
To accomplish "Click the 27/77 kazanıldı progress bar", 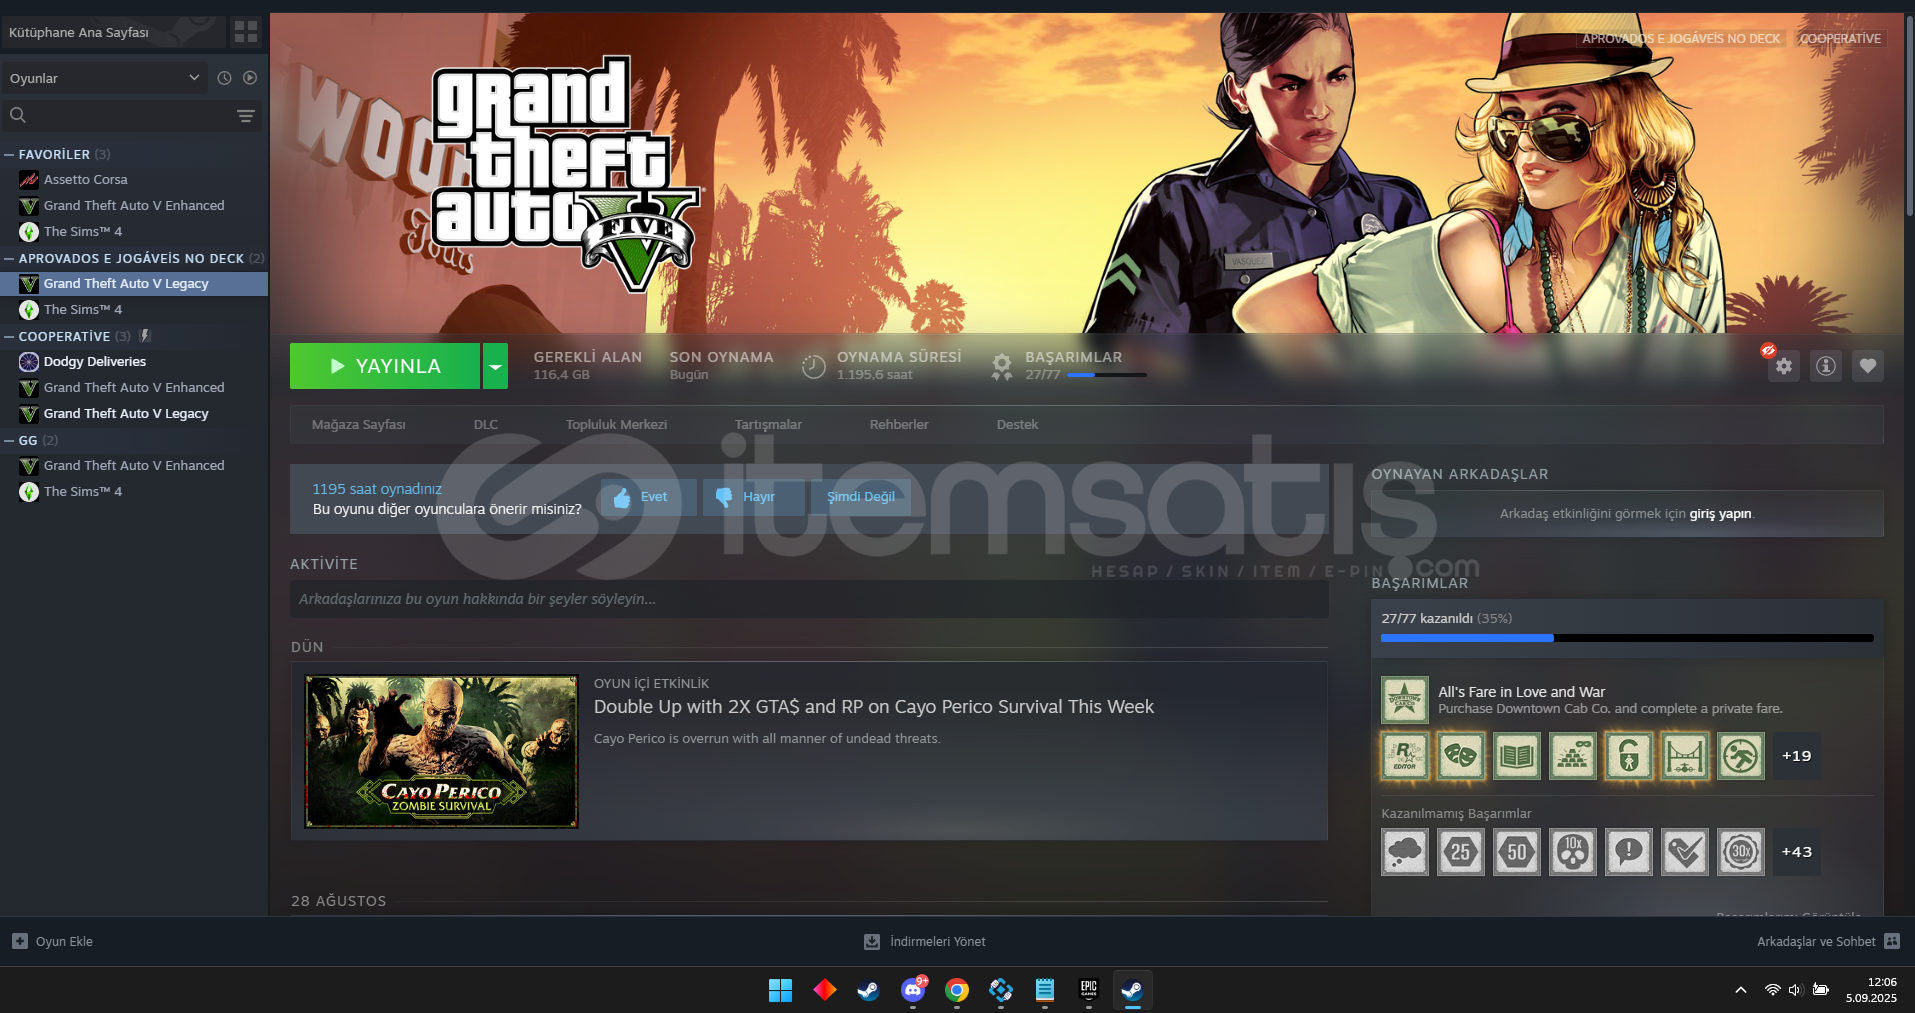I will point(1627,638).
